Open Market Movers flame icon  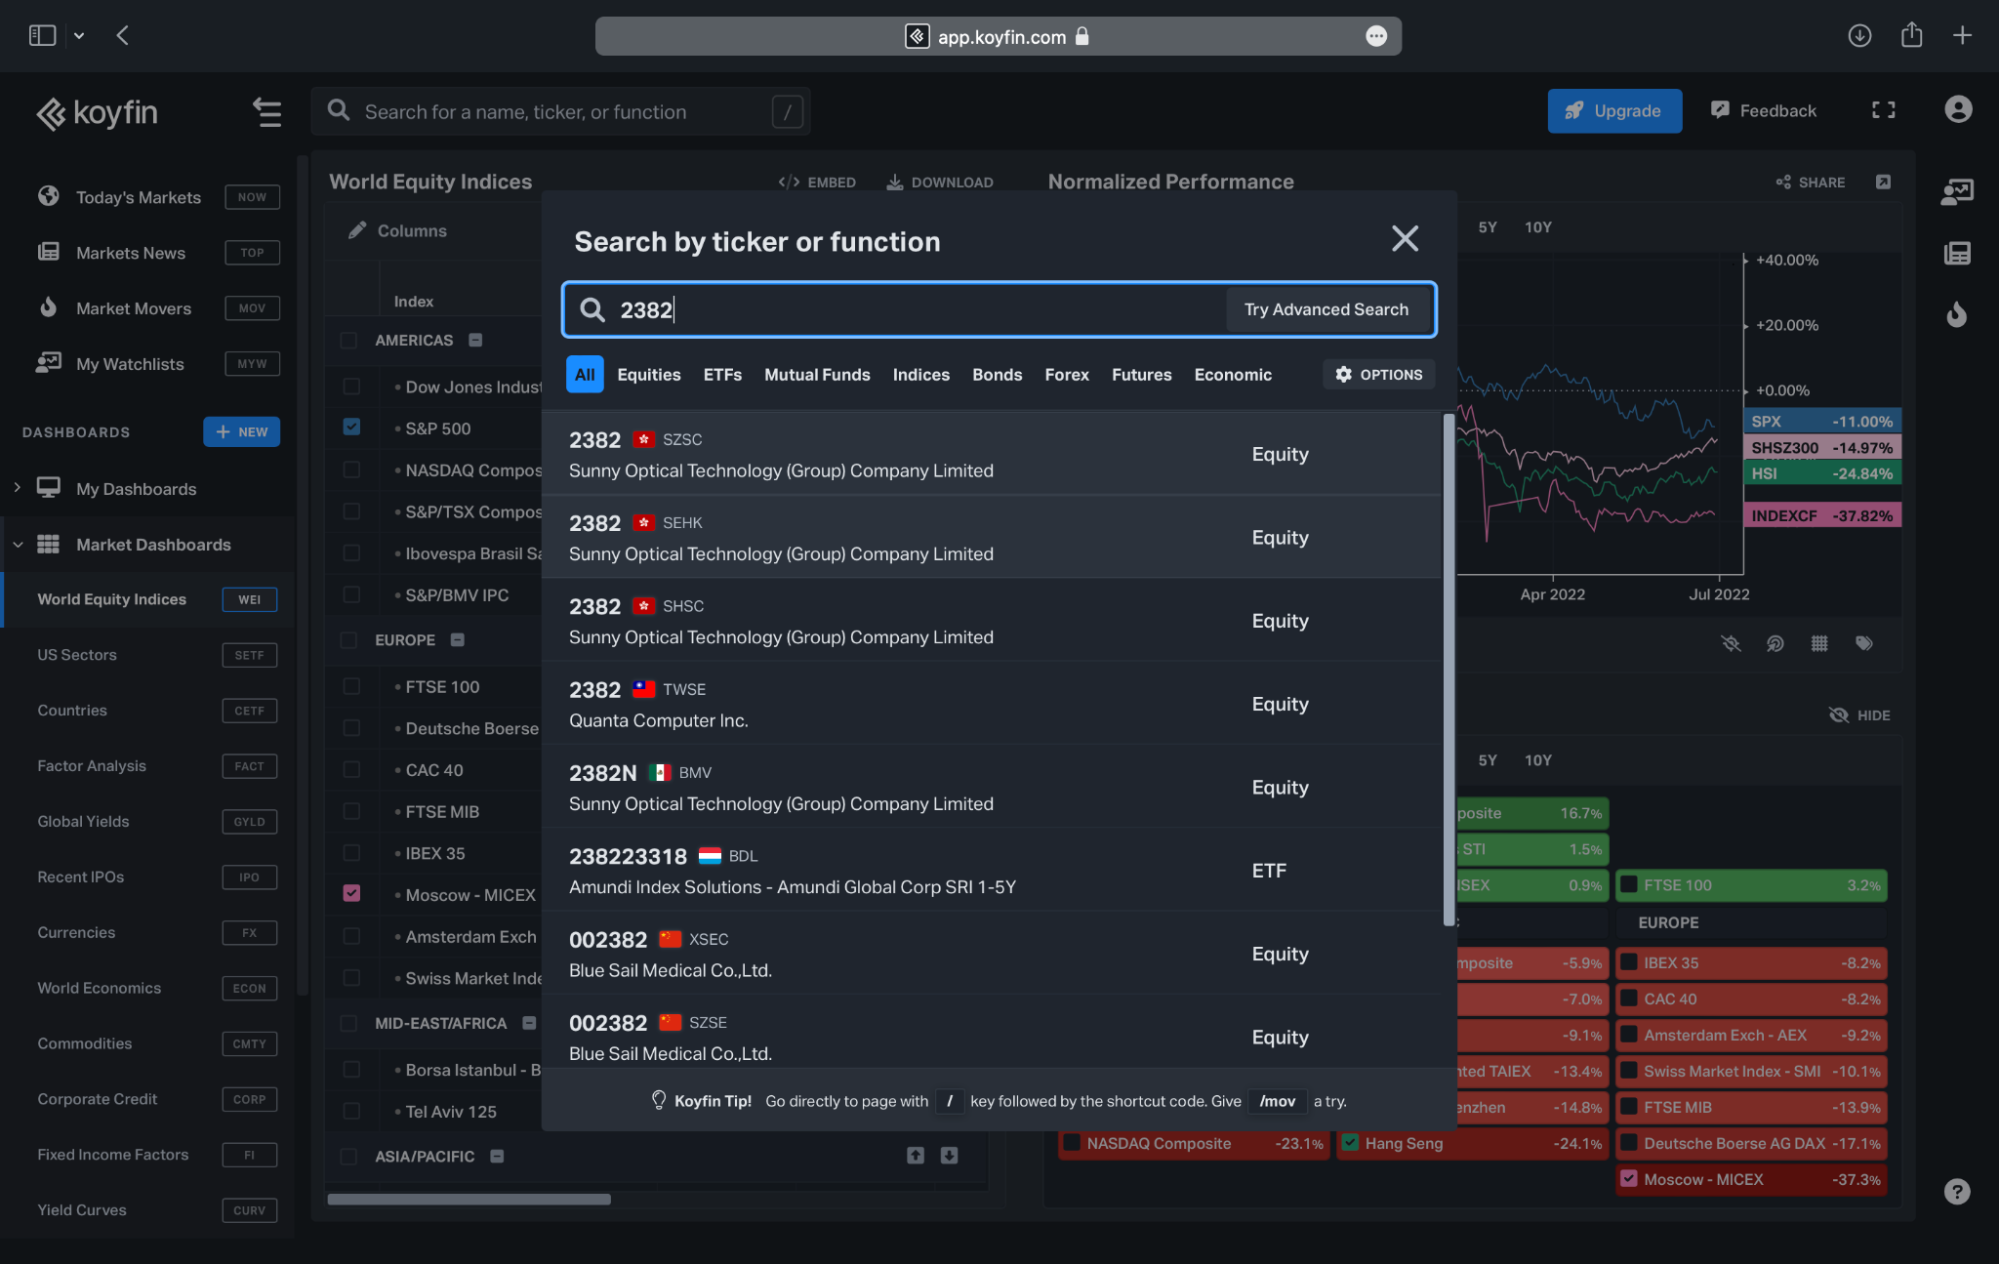pyautogui.click(x=48, y=307)
